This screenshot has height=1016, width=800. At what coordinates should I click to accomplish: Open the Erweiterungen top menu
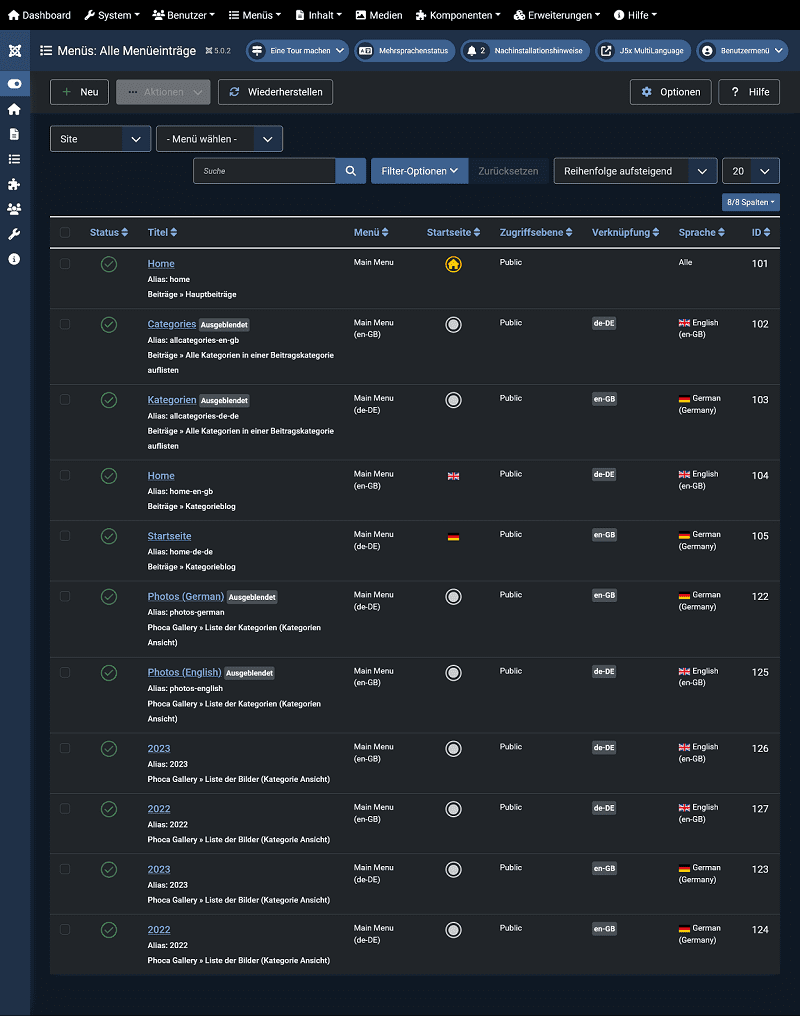[557, 15]
